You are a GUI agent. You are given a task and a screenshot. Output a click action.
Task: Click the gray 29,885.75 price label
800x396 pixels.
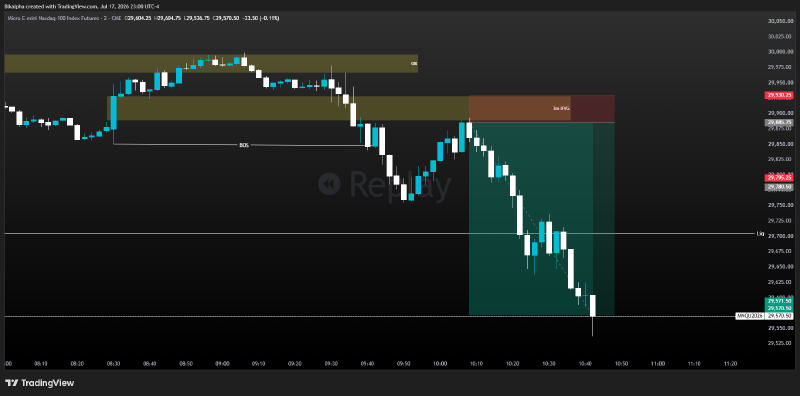[778, 122]
